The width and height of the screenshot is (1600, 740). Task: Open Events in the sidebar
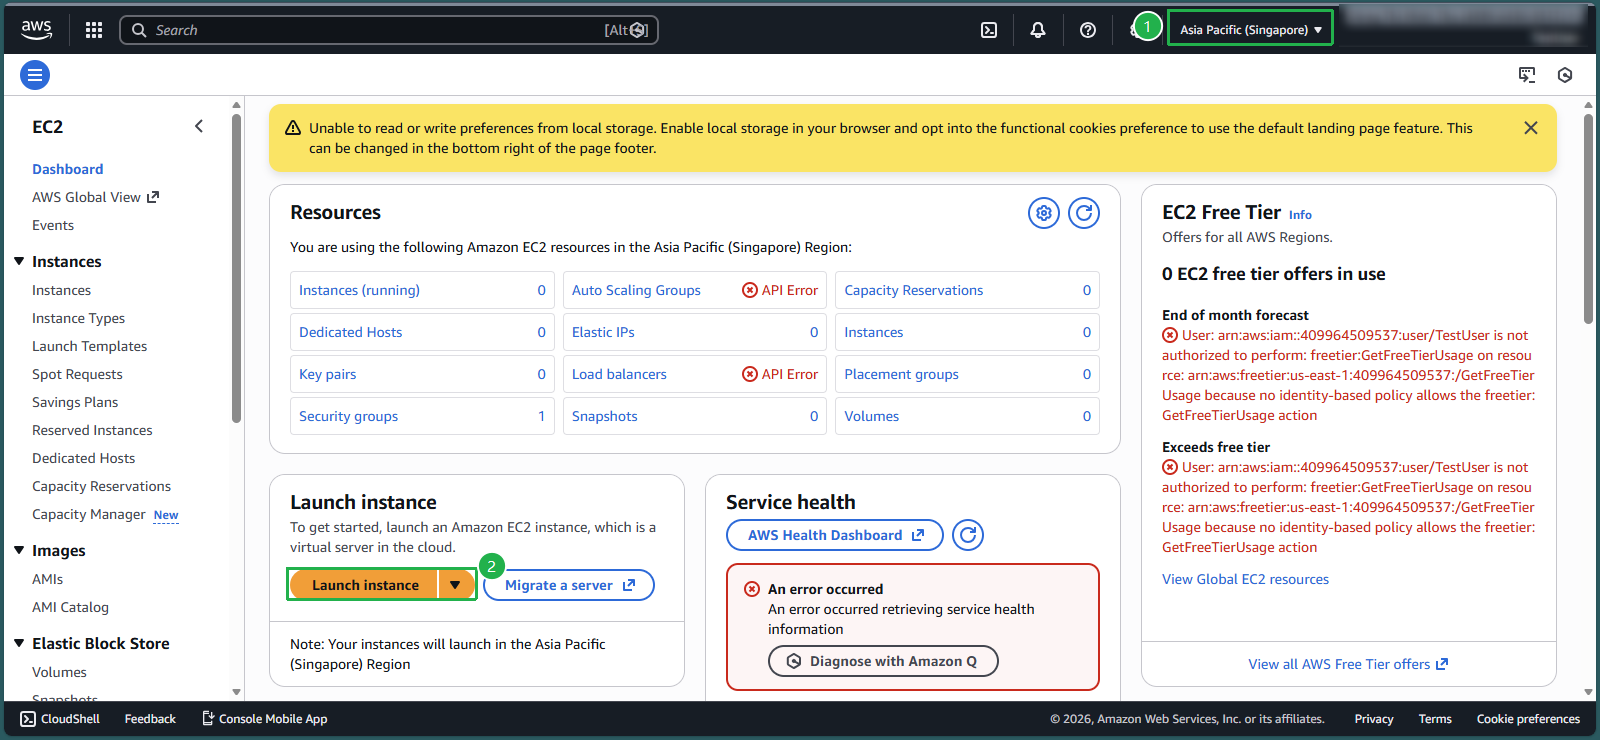(53, 225)
